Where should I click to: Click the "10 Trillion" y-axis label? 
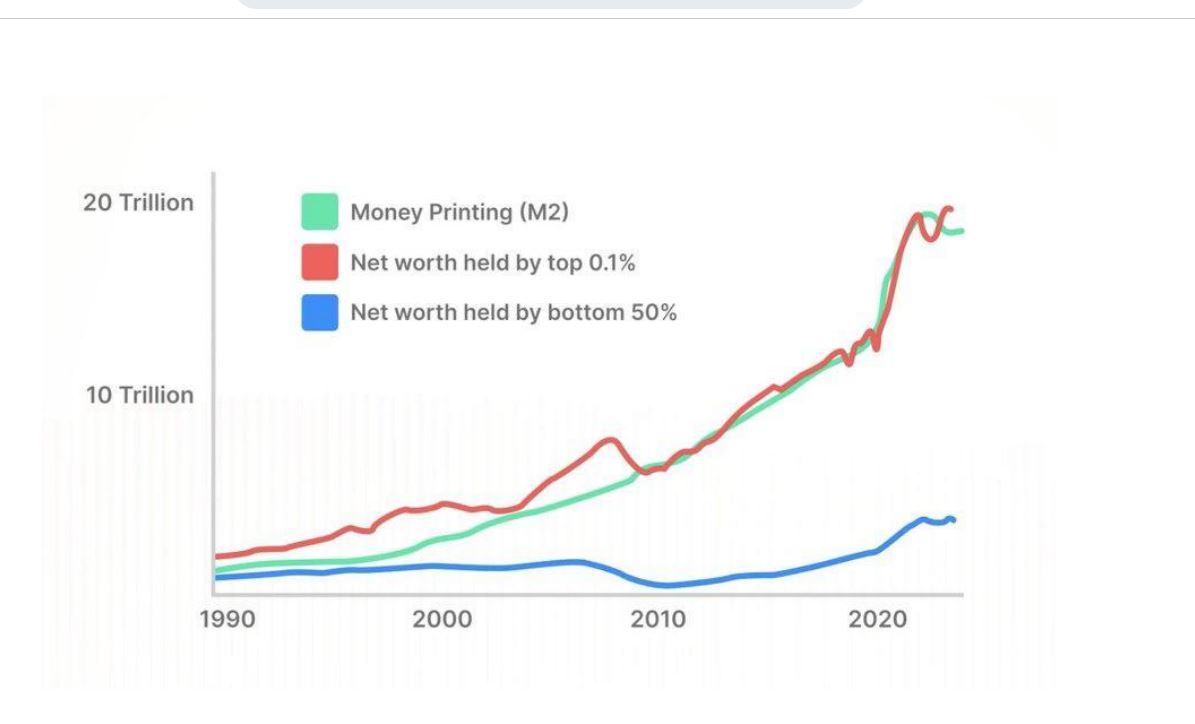coord(140,395)
